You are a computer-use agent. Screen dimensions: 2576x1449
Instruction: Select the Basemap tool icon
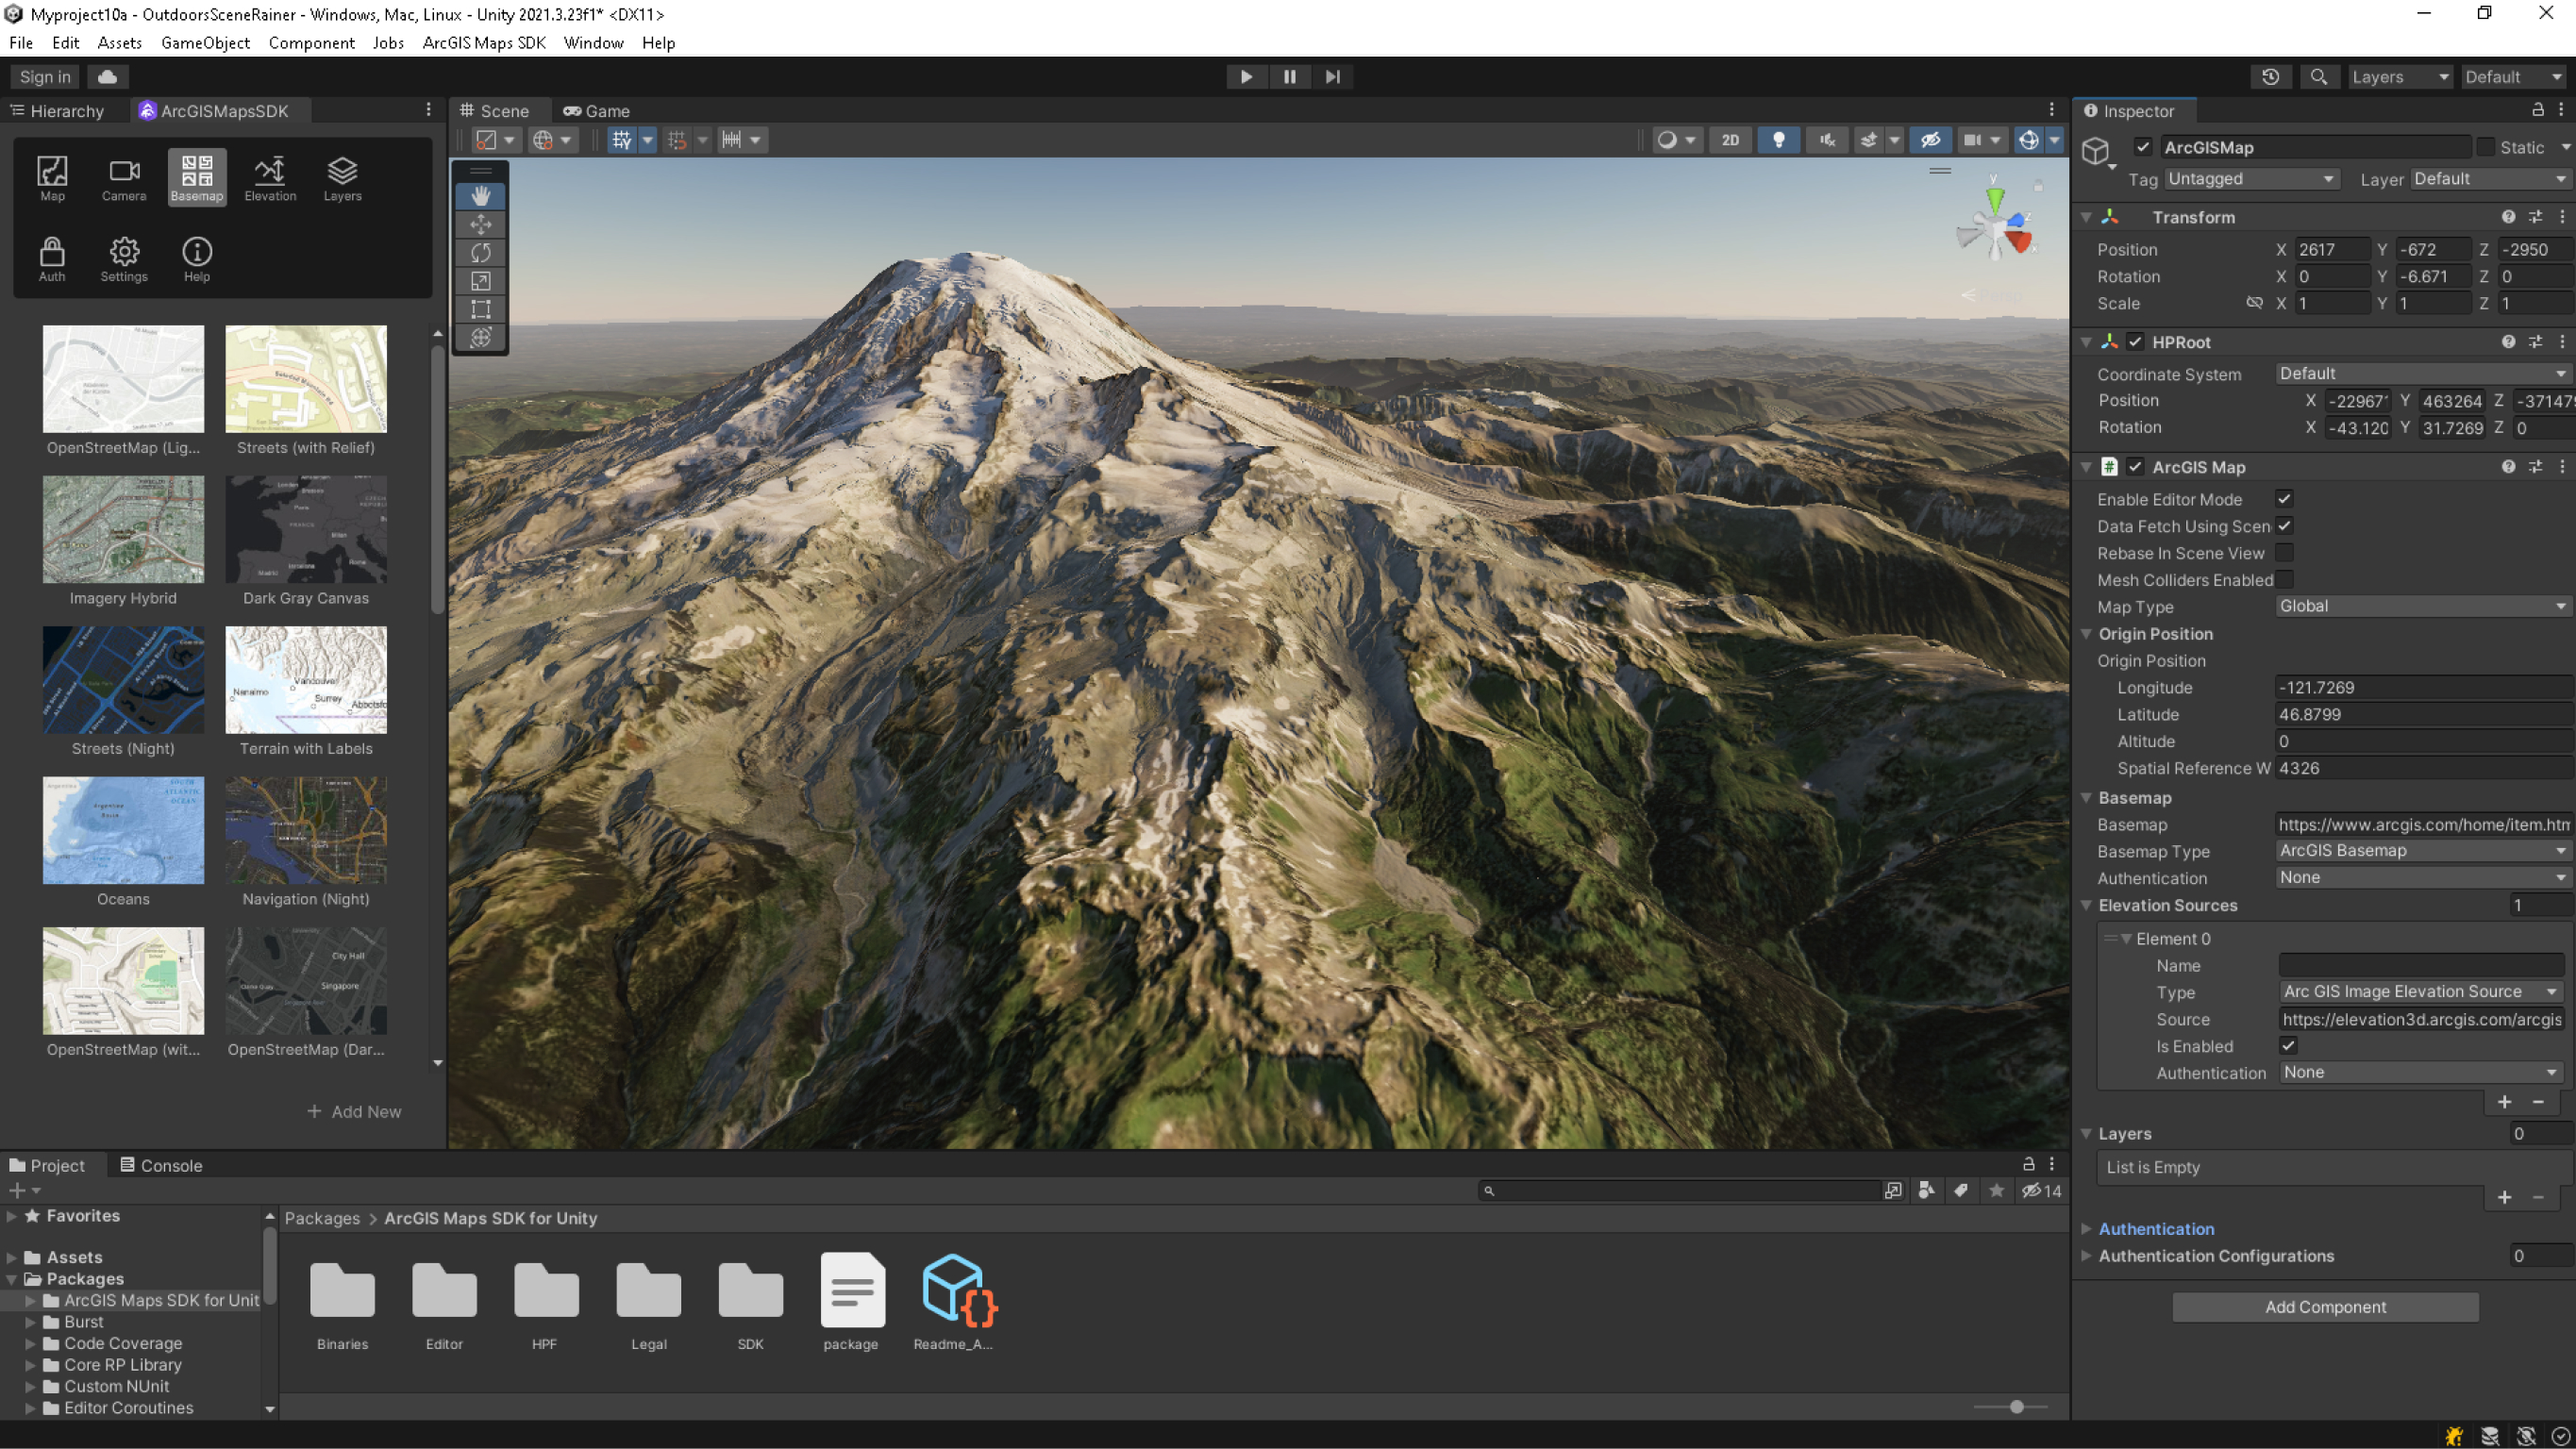point(197,178)
